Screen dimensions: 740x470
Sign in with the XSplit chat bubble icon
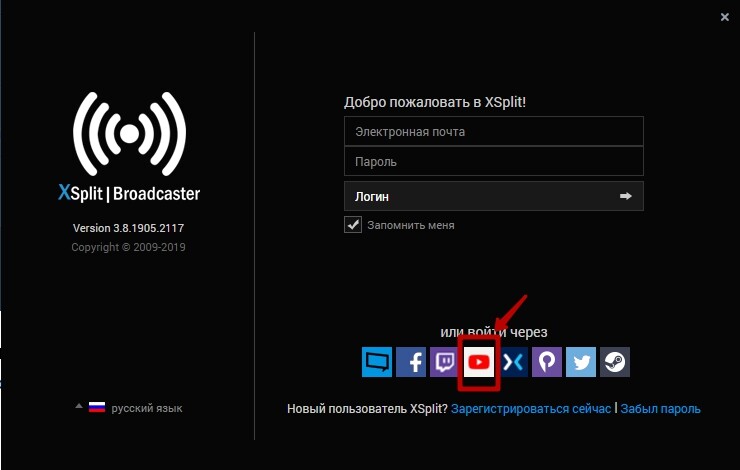click(377, 362)
